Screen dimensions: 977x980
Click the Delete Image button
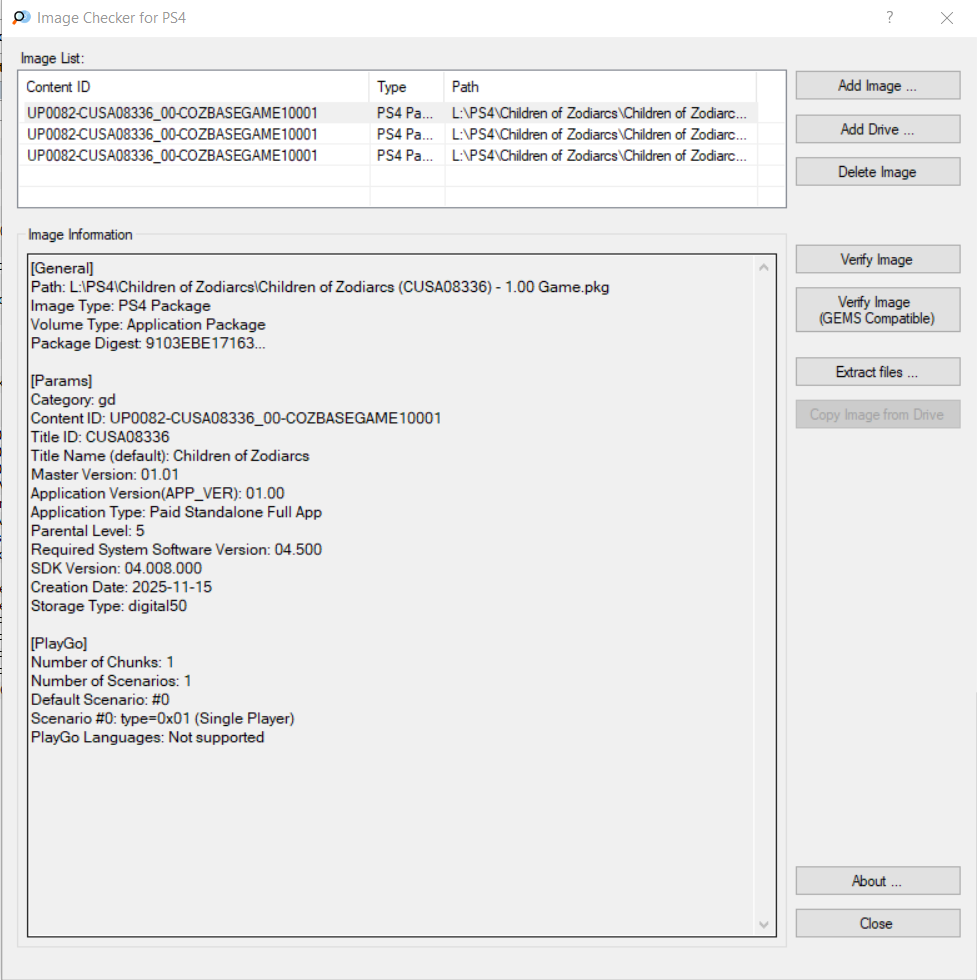[877, 172]
